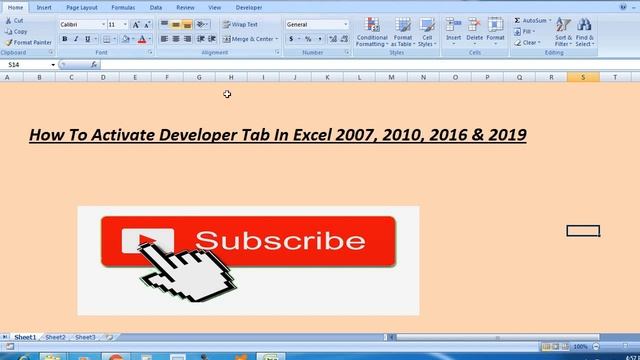Open Sort & Filter menu
Image resolution: width=640 pixels, height=360 pixels.
pos(563,32)
